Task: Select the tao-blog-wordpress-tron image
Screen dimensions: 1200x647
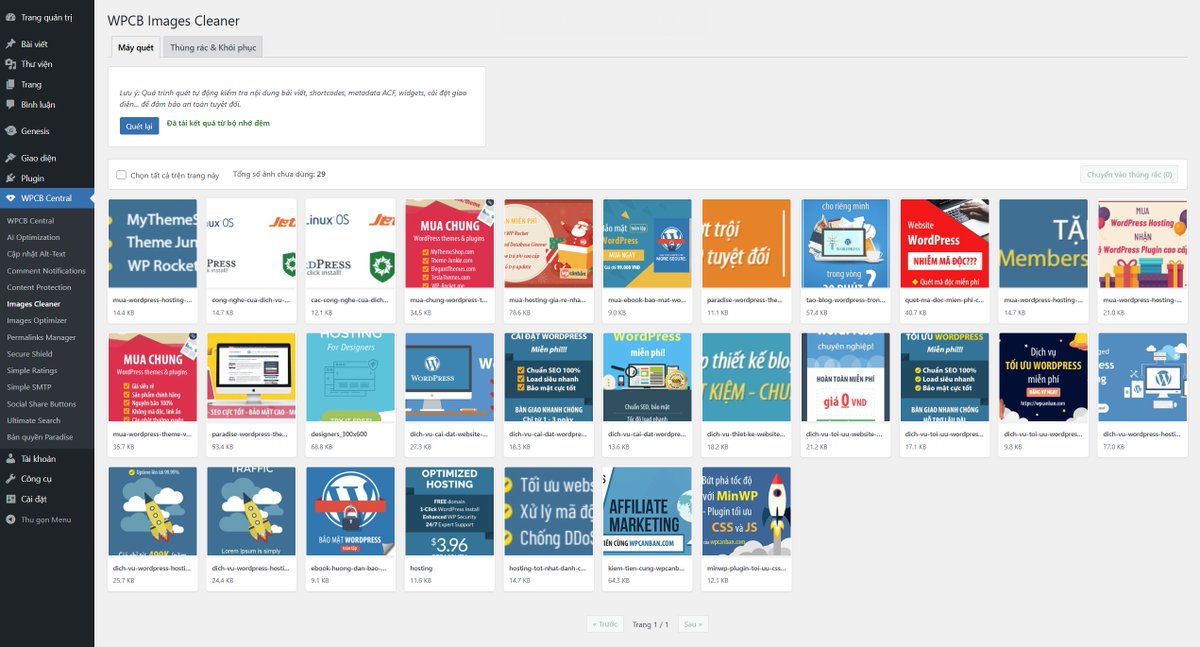Action: (845, 243)
